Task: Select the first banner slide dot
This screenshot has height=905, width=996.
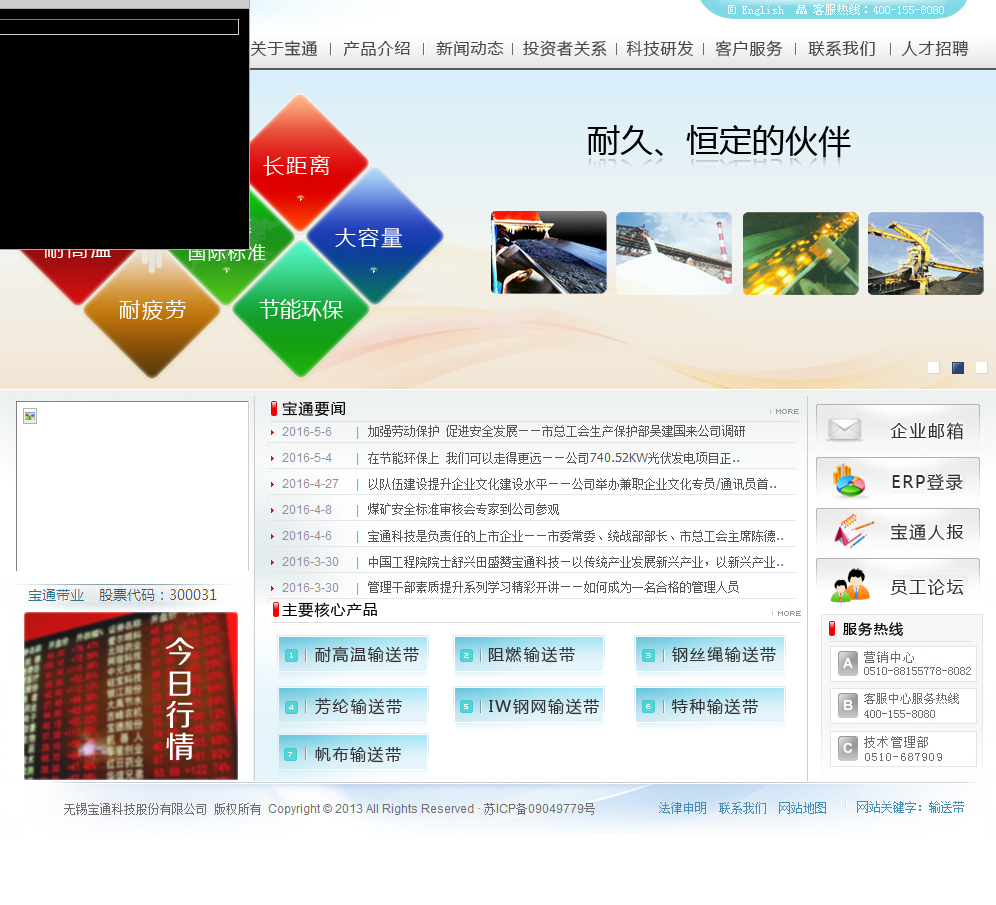Action: point(933,367)
